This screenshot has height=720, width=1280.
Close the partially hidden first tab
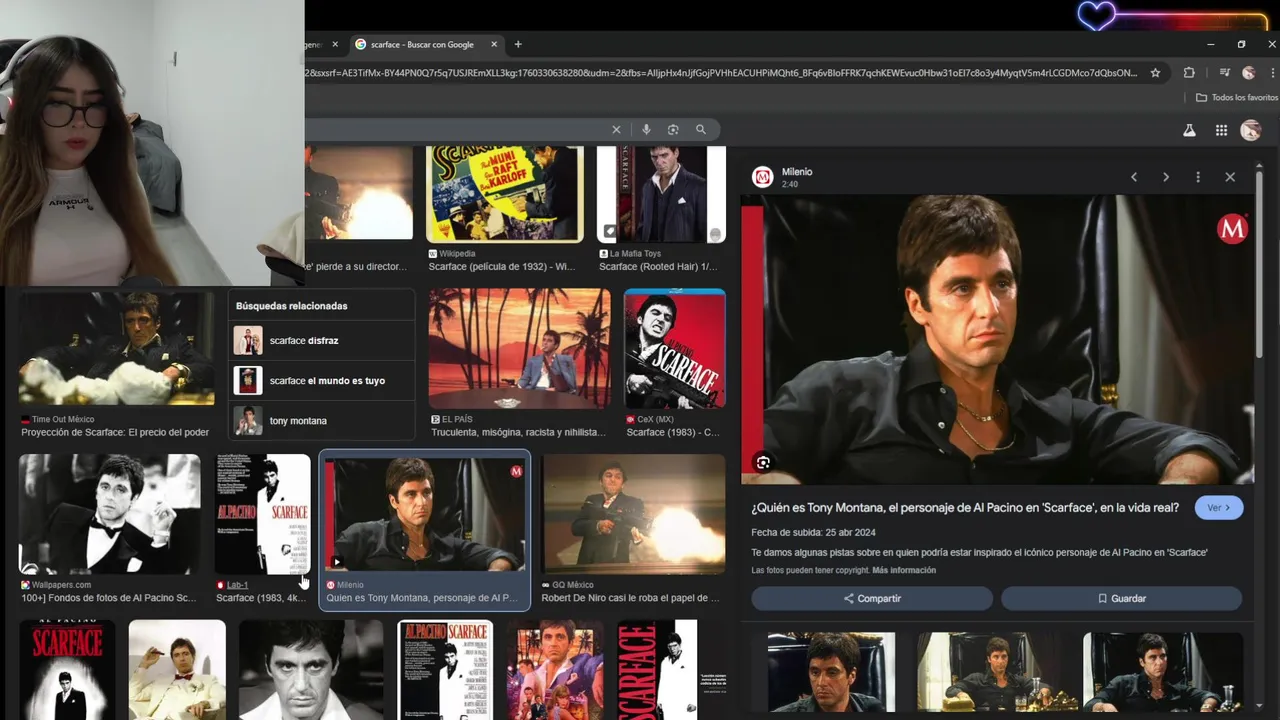click(x=335, y=44)
